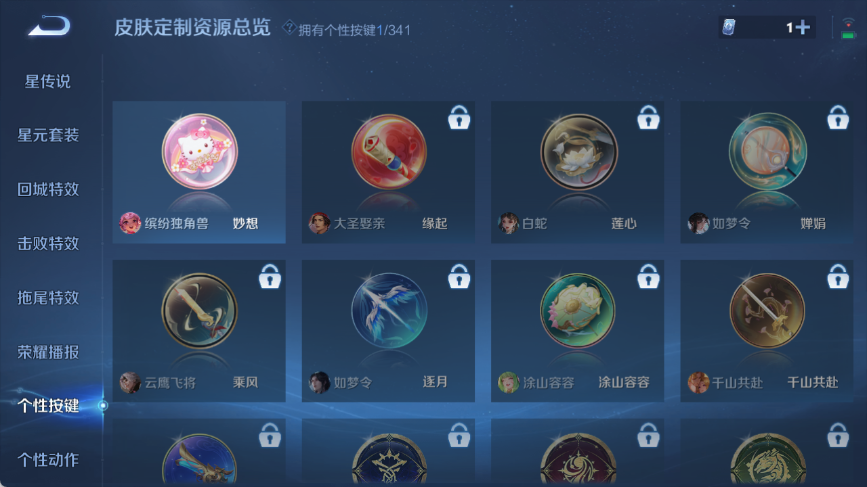
Task: Select the 荣耀播报 tab
Action: click(x=48, y=352)
